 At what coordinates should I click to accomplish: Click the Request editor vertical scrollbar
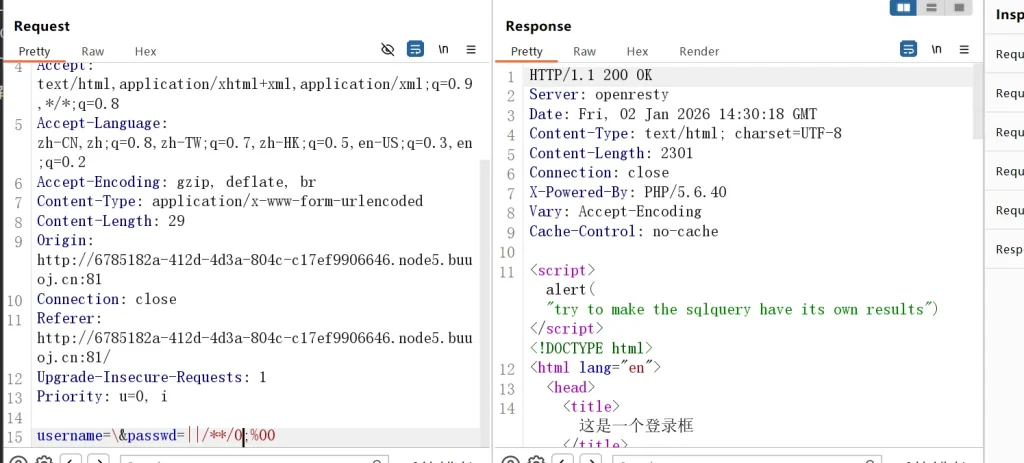(485, 250)
